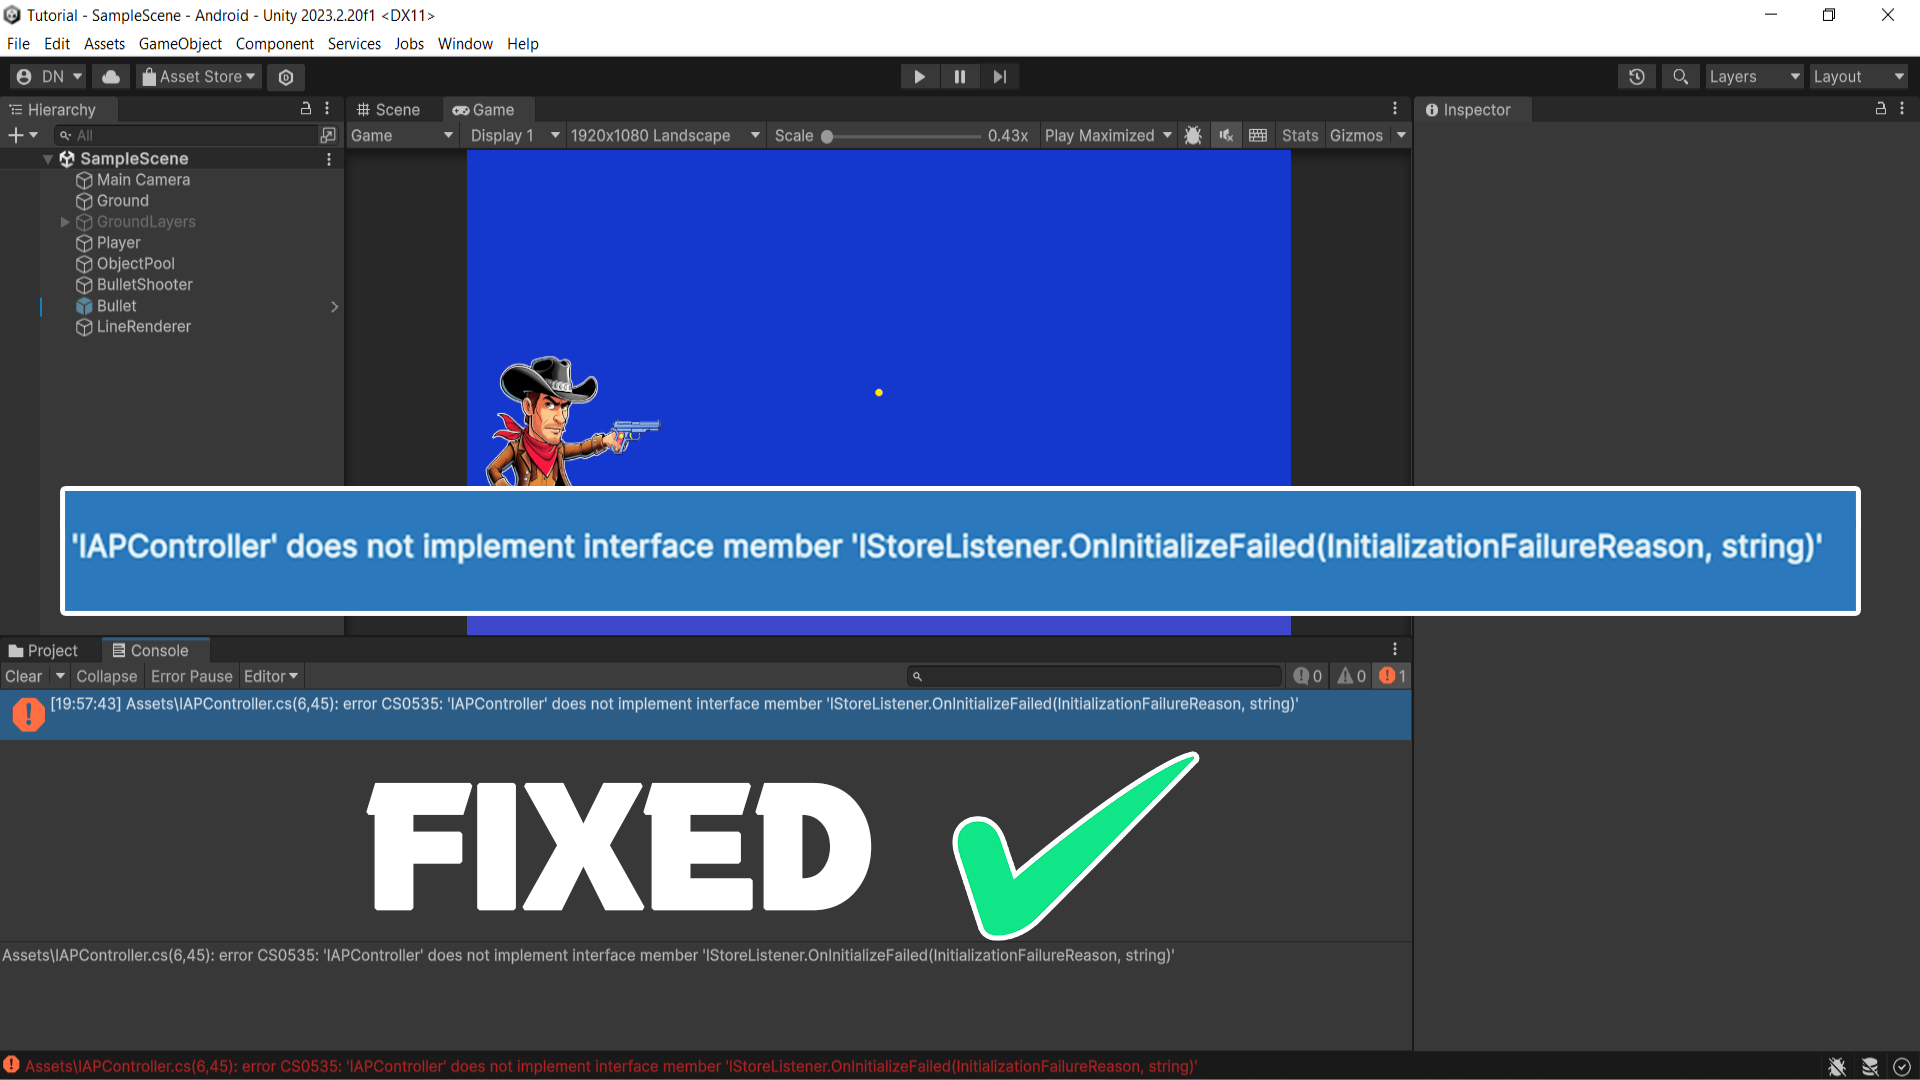Toggle the Game view bug debugger icon
The height and width of the screenshot is (1080, 1920).
(x=1193, y=136)
